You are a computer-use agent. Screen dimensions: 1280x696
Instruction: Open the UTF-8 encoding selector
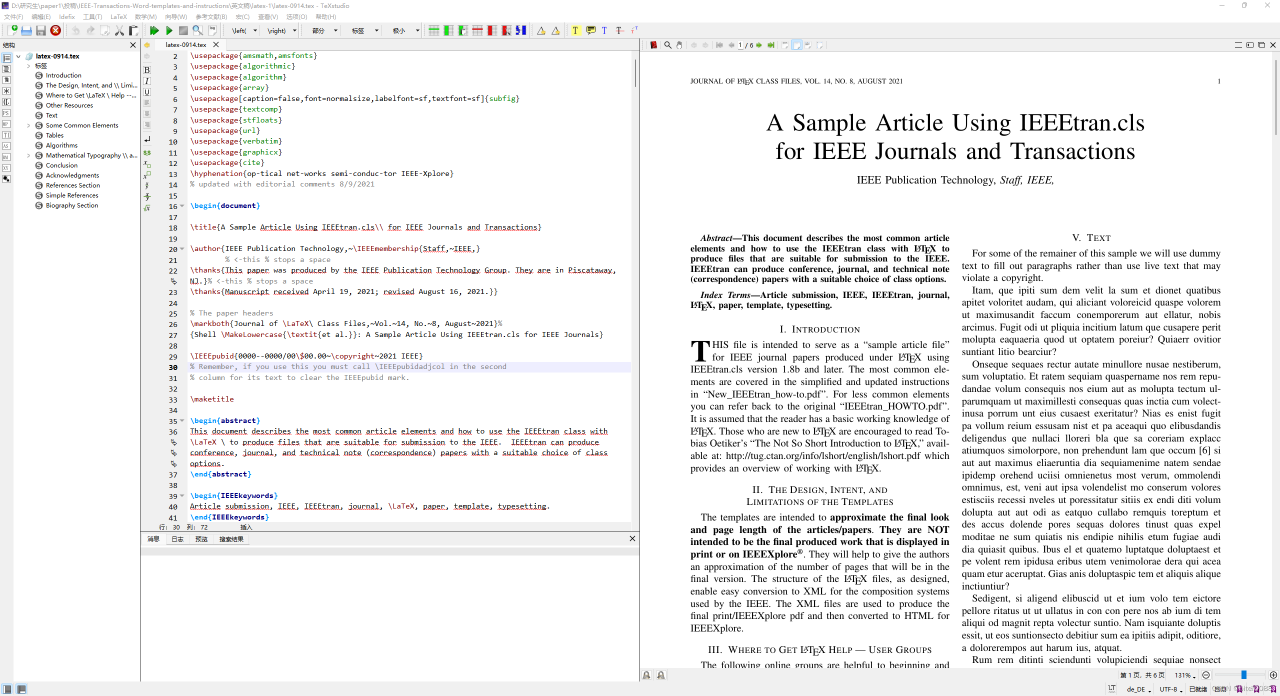click(x=1170, y=689)
